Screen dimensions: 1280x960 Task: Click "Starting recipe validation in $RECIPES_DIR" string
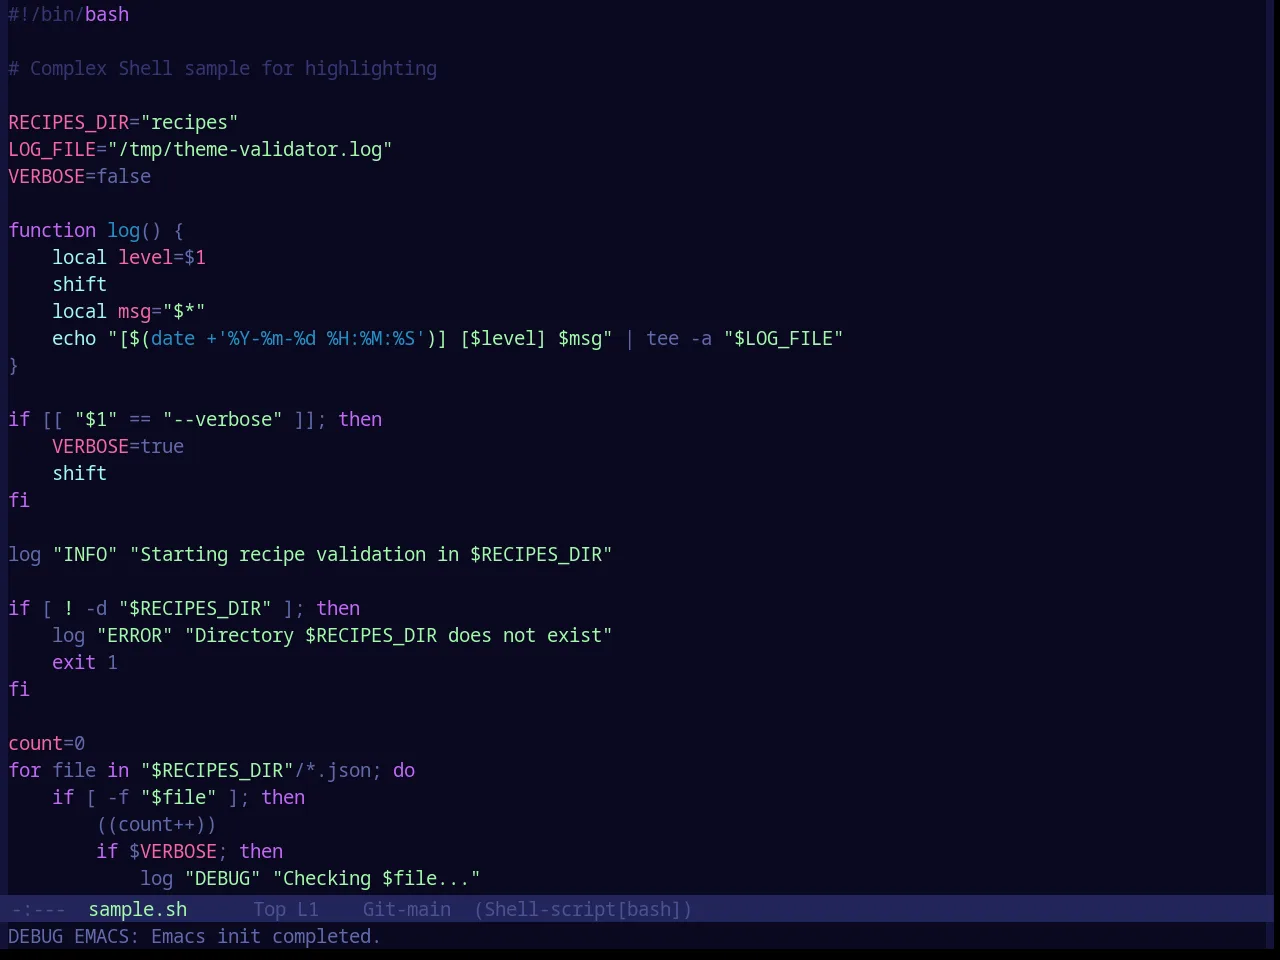point(371,554)
